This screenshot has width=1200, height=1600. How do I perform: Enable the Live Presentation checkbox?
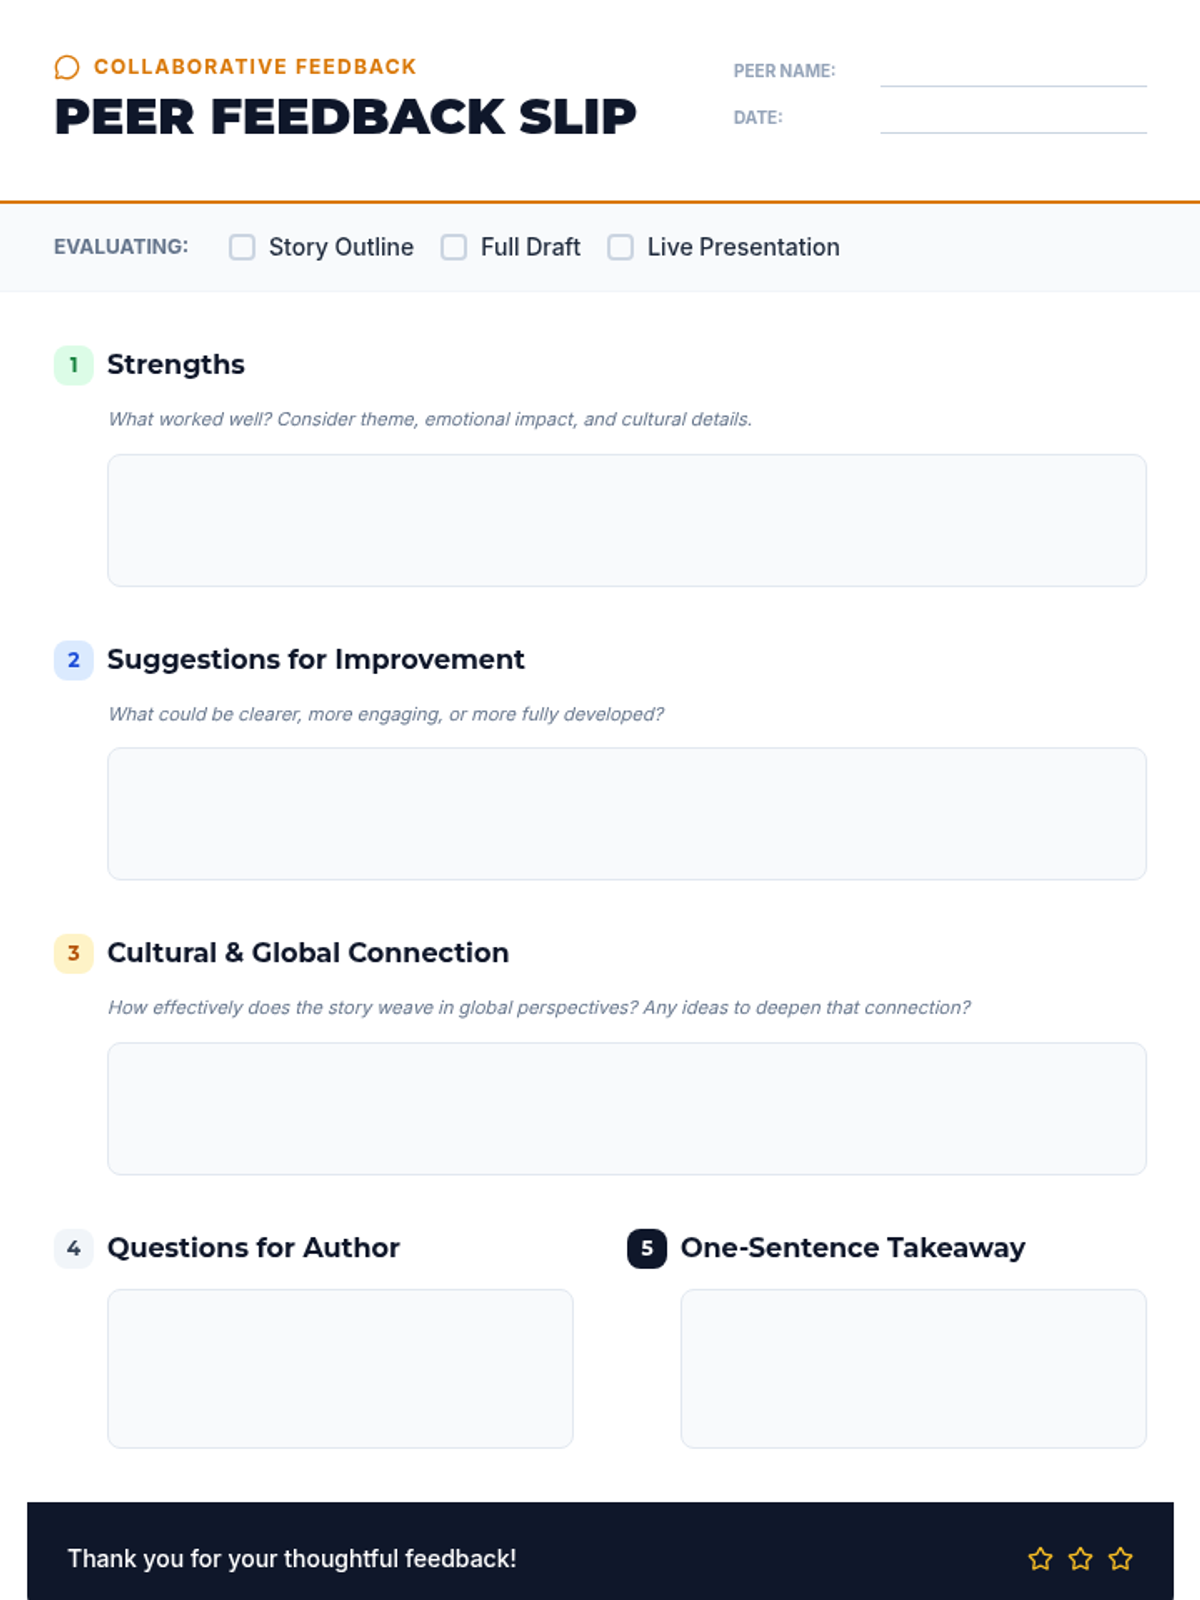coord(620,247)
